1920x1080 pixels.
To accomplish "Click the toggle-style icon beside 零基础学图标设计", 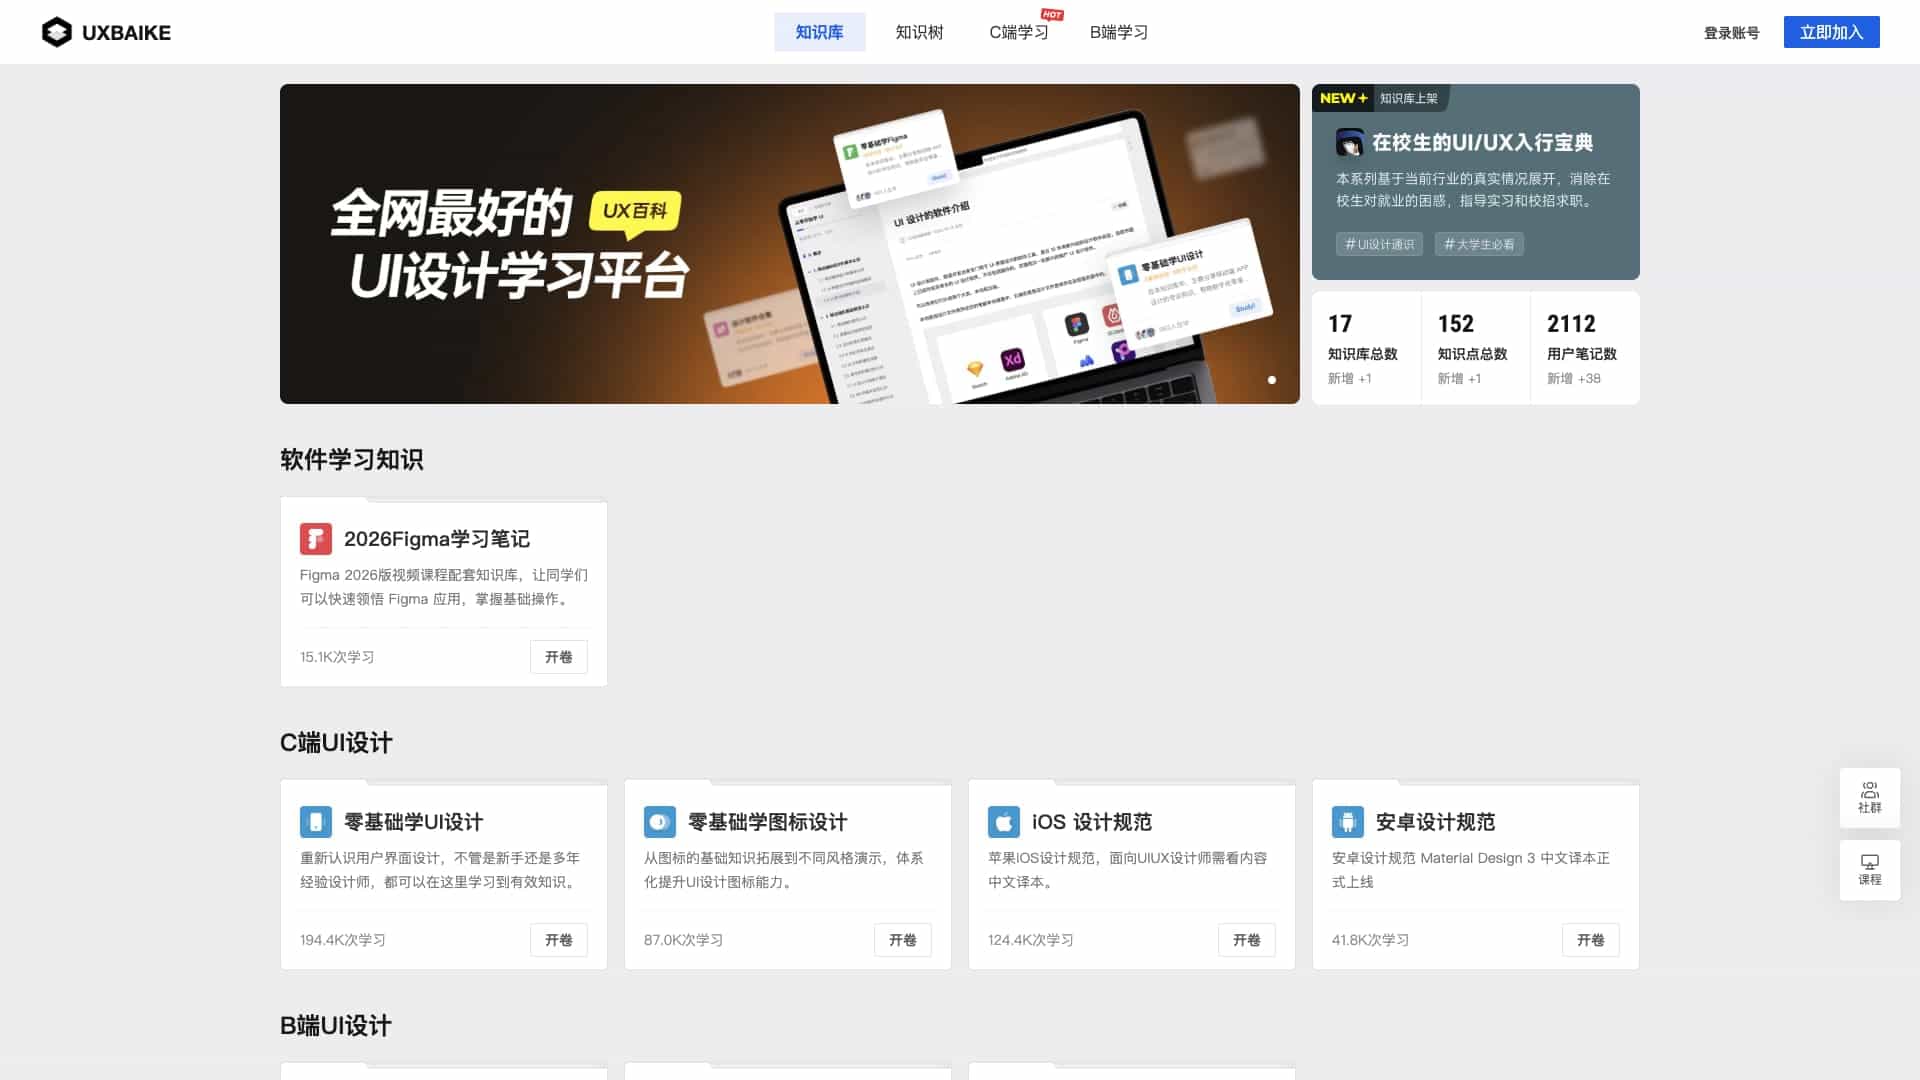I will [660, 822].
